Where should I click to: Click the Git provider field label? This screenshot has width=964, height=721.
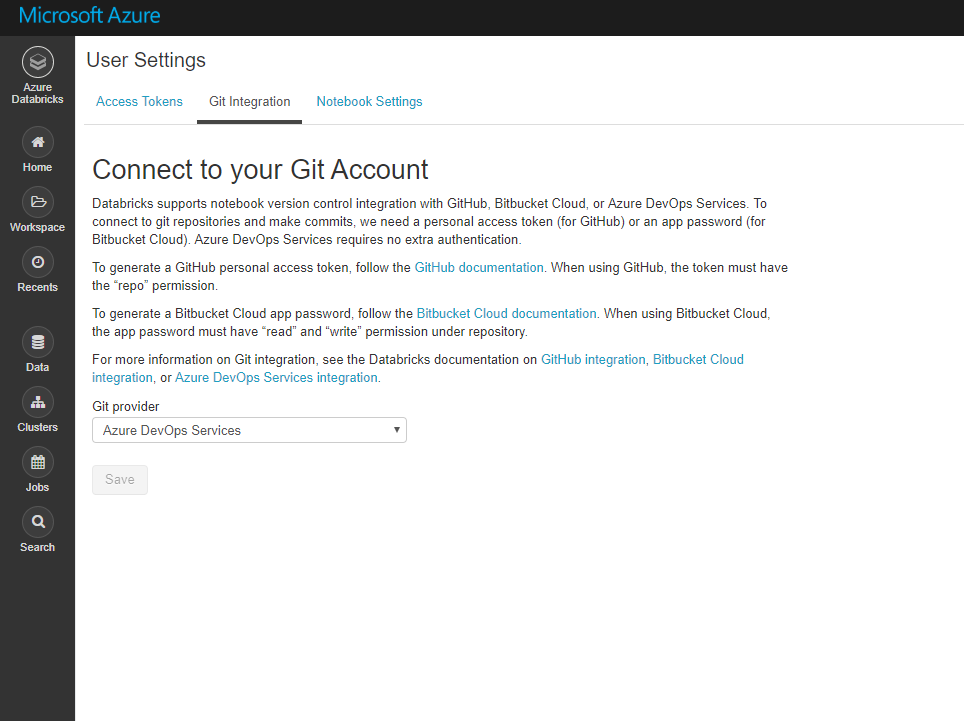[126, 406]
